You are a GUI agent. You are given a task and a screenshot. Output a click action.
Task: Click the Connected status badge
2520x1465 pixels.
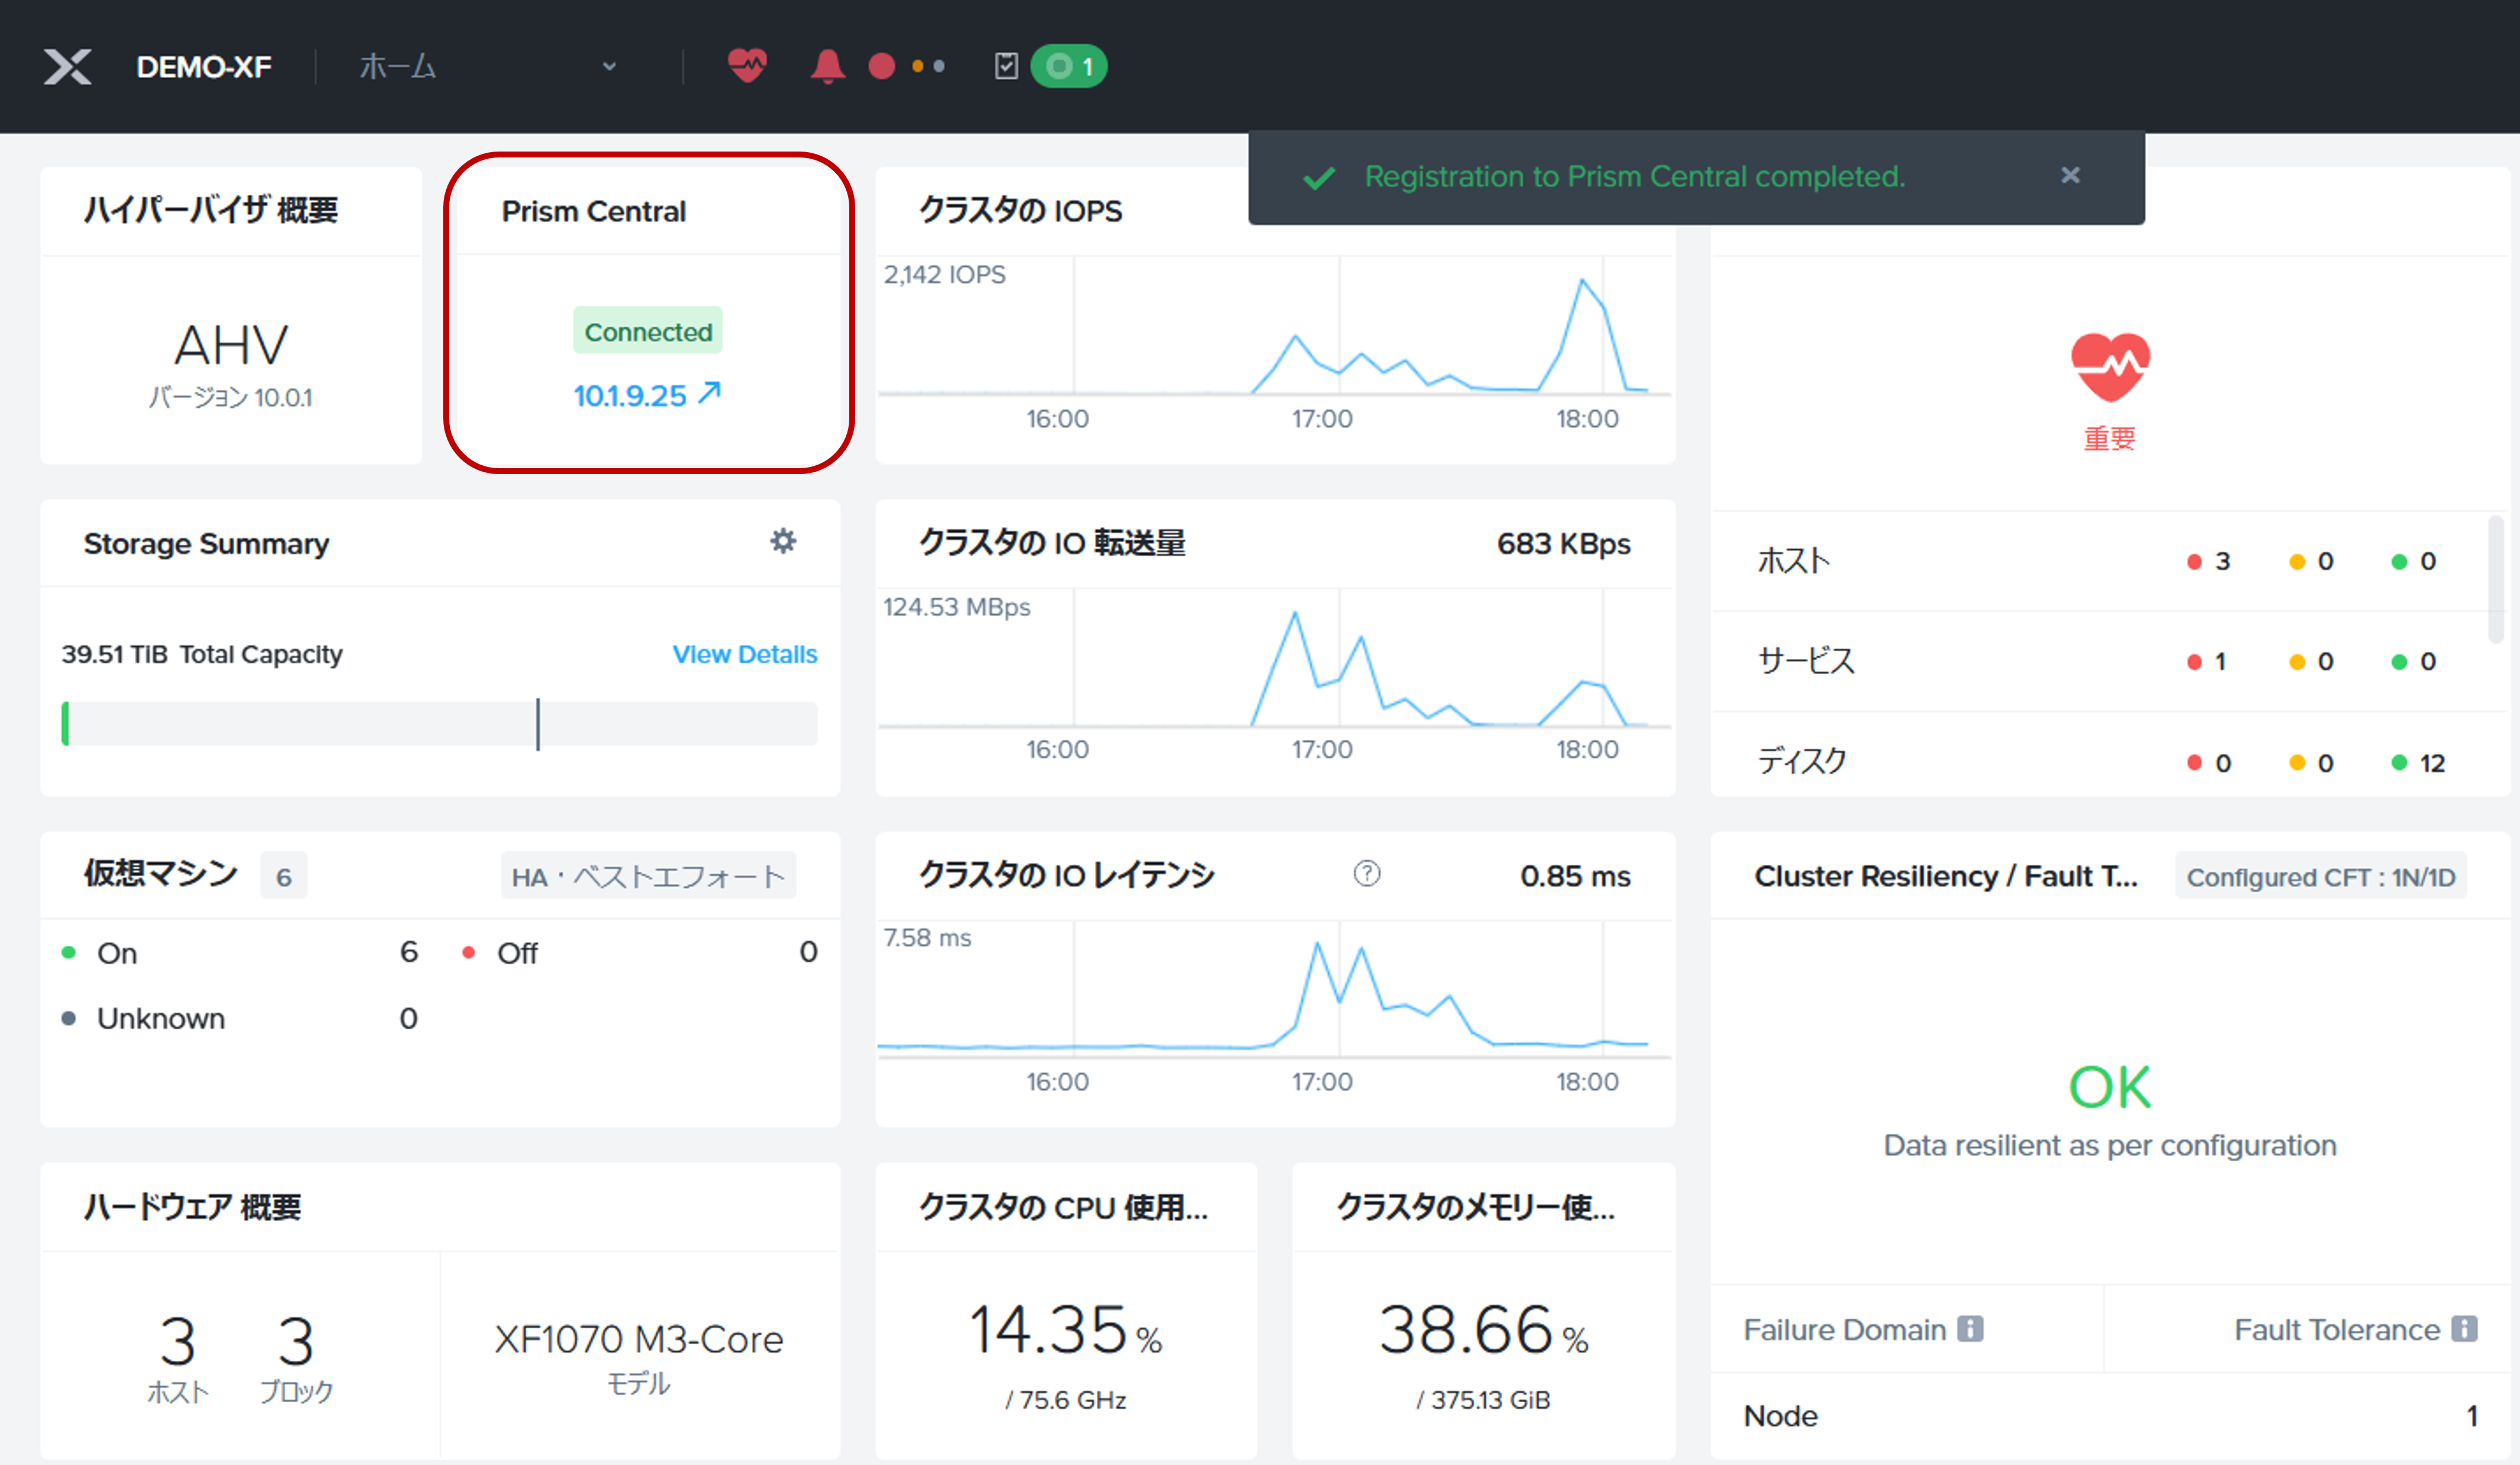pyautogui.click(x=648, y=331)
